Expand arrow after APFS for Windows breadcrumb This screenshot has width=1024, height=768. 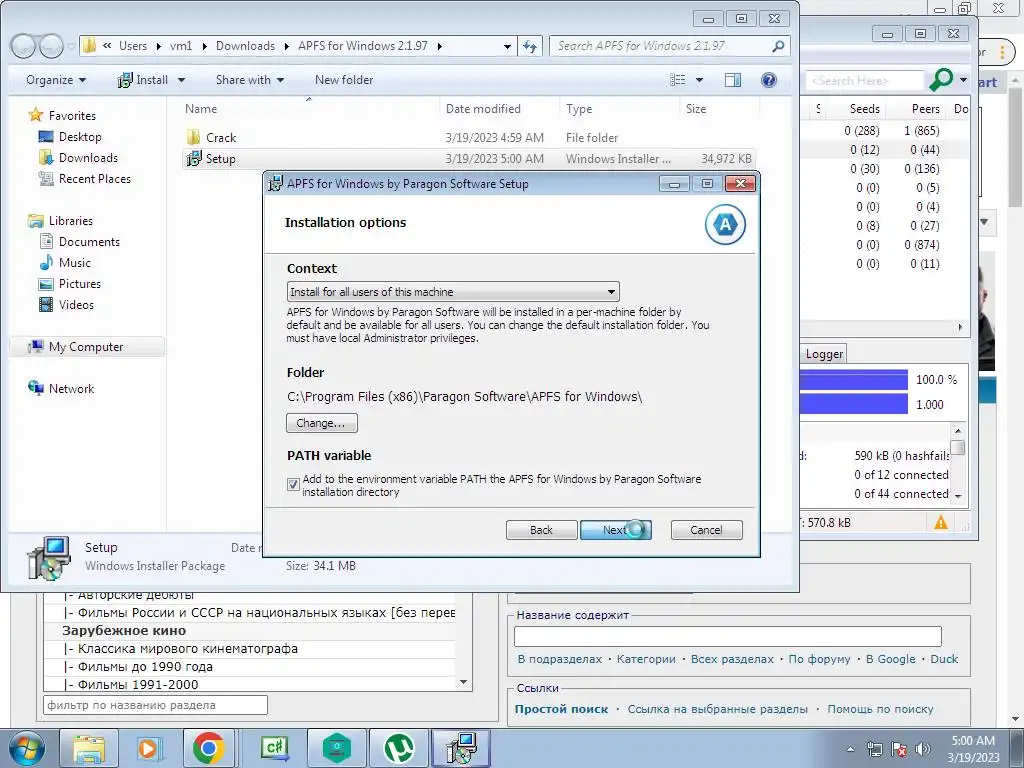[440, 46]
